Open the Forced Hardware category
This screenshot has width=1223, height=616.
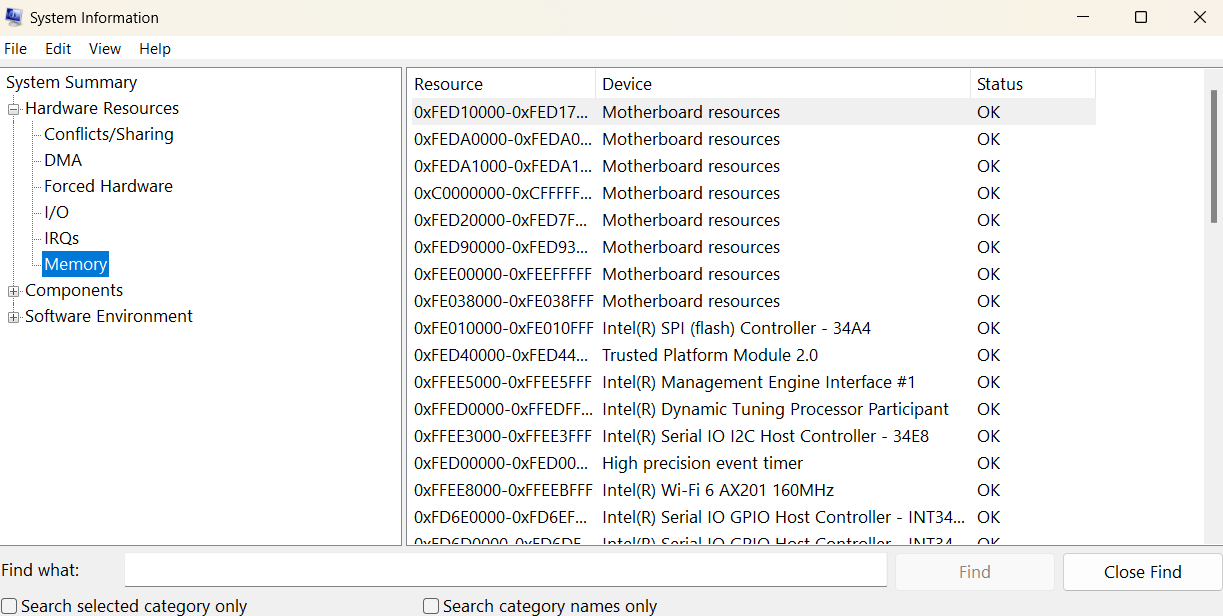click(x=108, y=187)
